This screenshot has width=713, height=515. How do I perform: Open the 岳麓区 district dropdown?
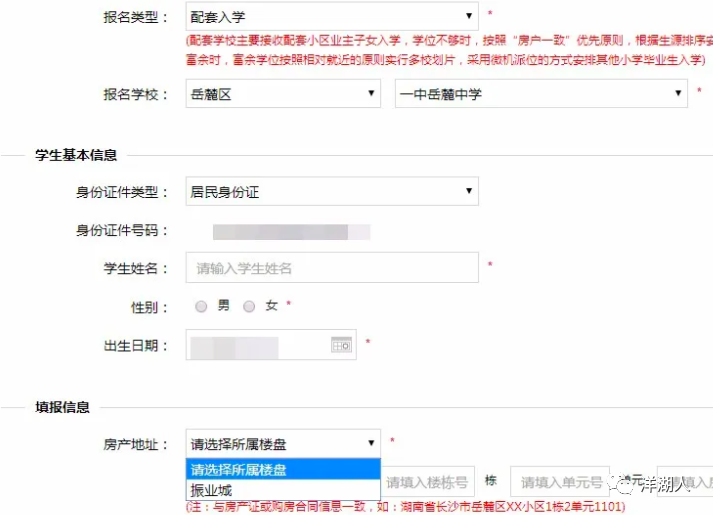(283, 94)
